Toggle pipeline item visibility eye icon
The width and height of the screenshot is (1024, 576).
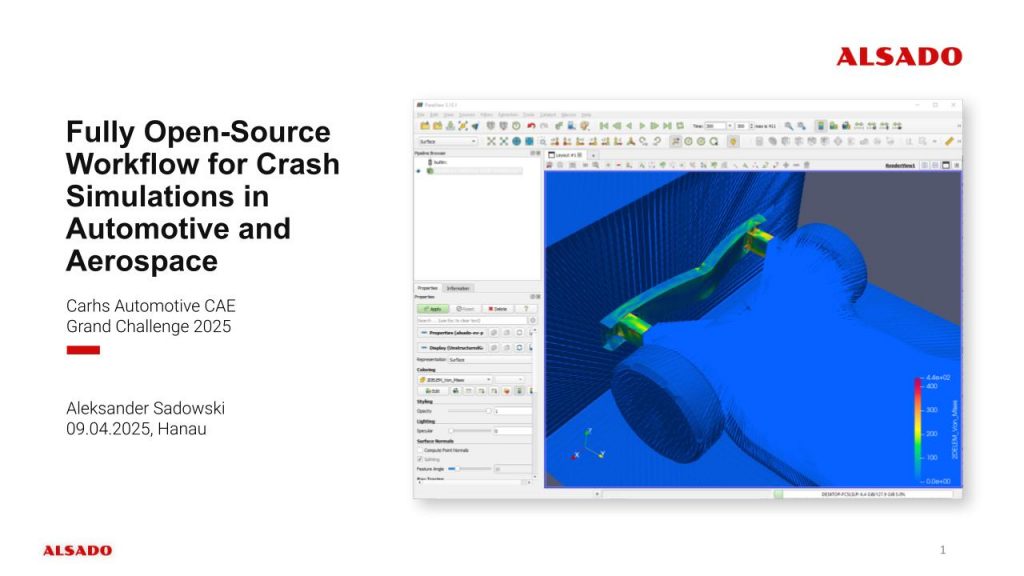(419, 170)
